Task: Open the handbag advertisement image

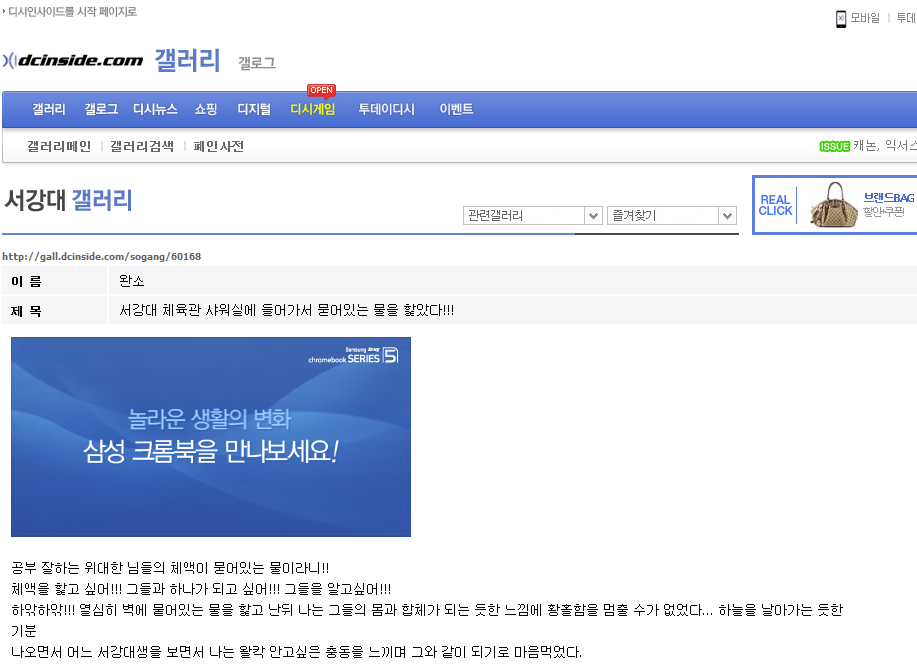Action: 833,205
